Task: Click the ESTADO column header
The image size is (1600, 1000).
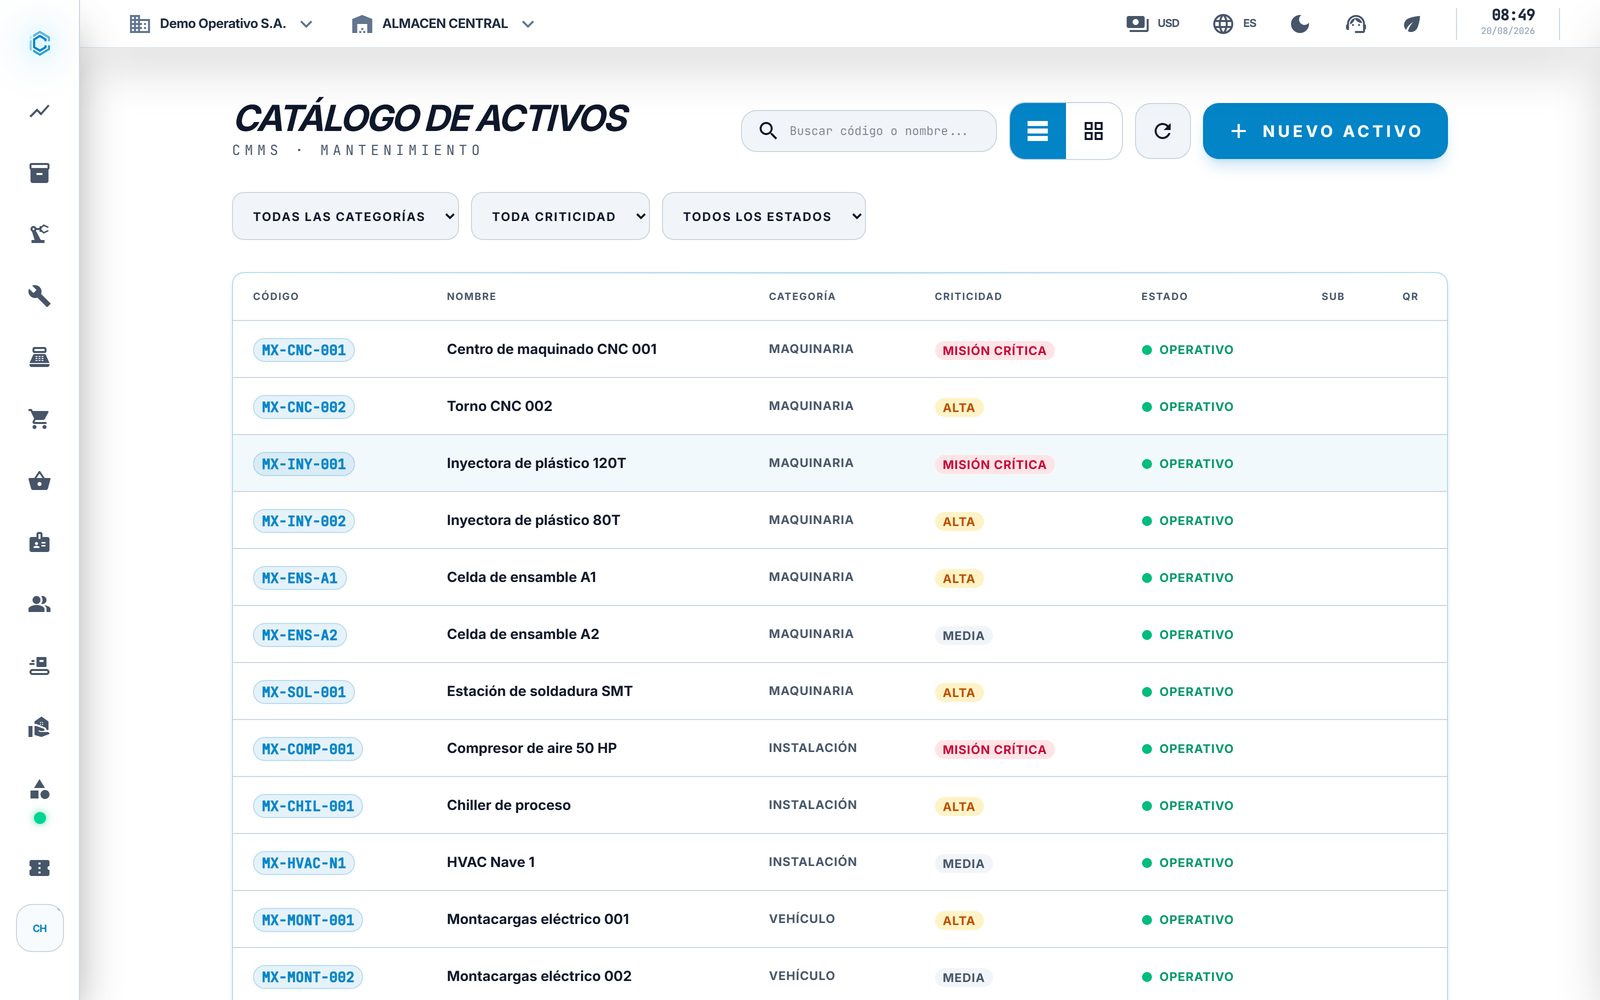Action: tap(1164, 297)
